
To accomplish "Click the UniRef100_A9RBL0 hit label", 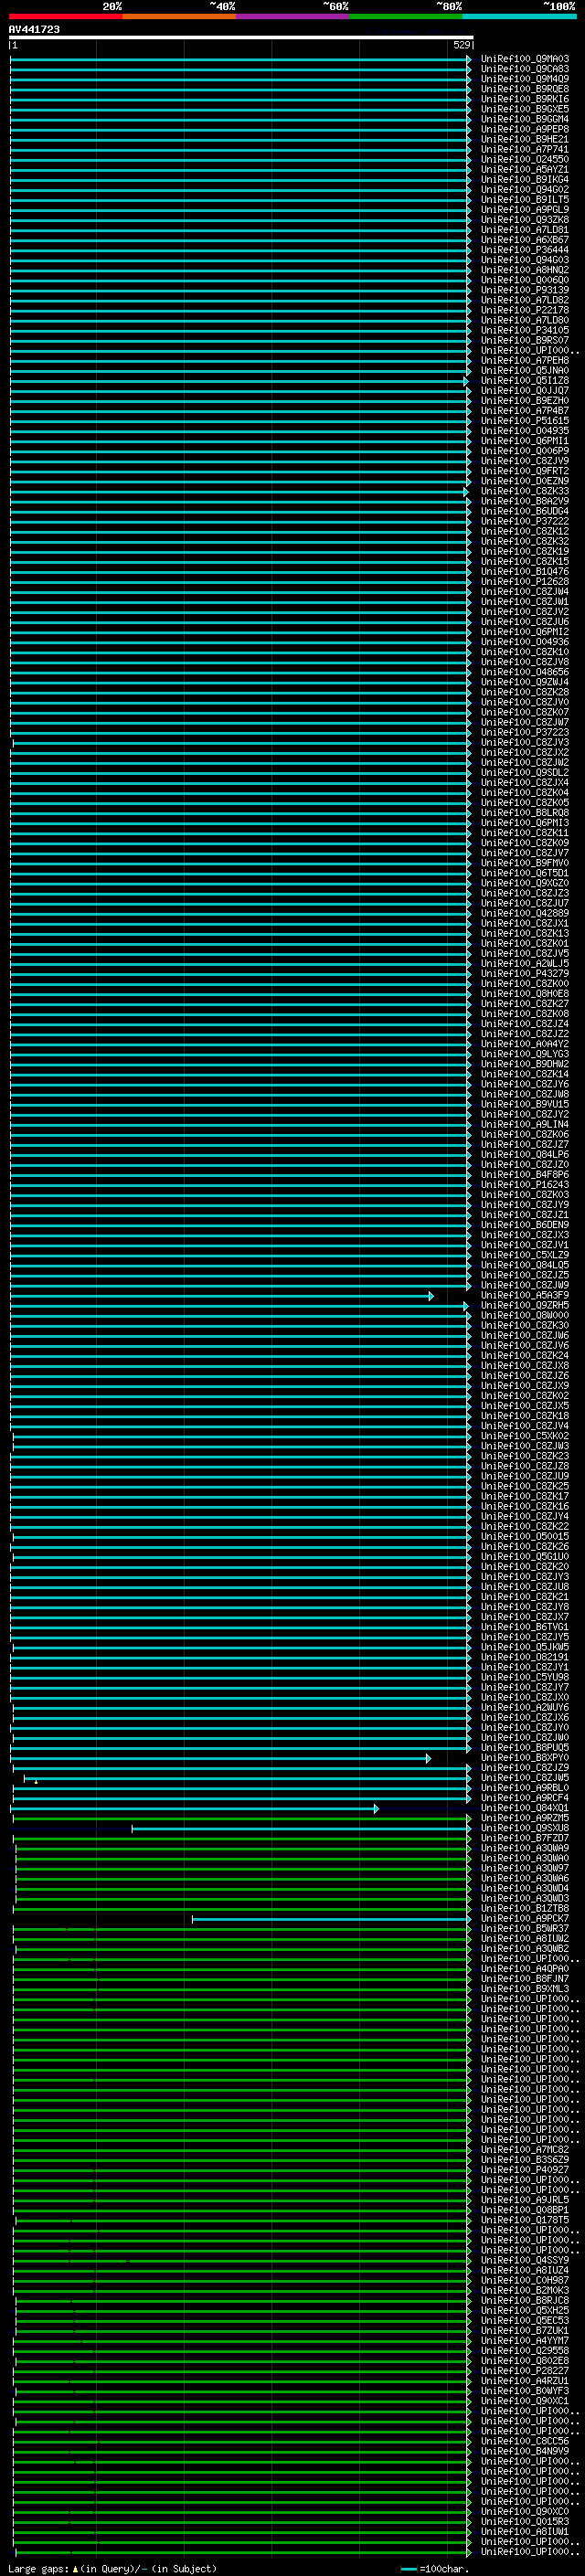I will [525, 1787].
